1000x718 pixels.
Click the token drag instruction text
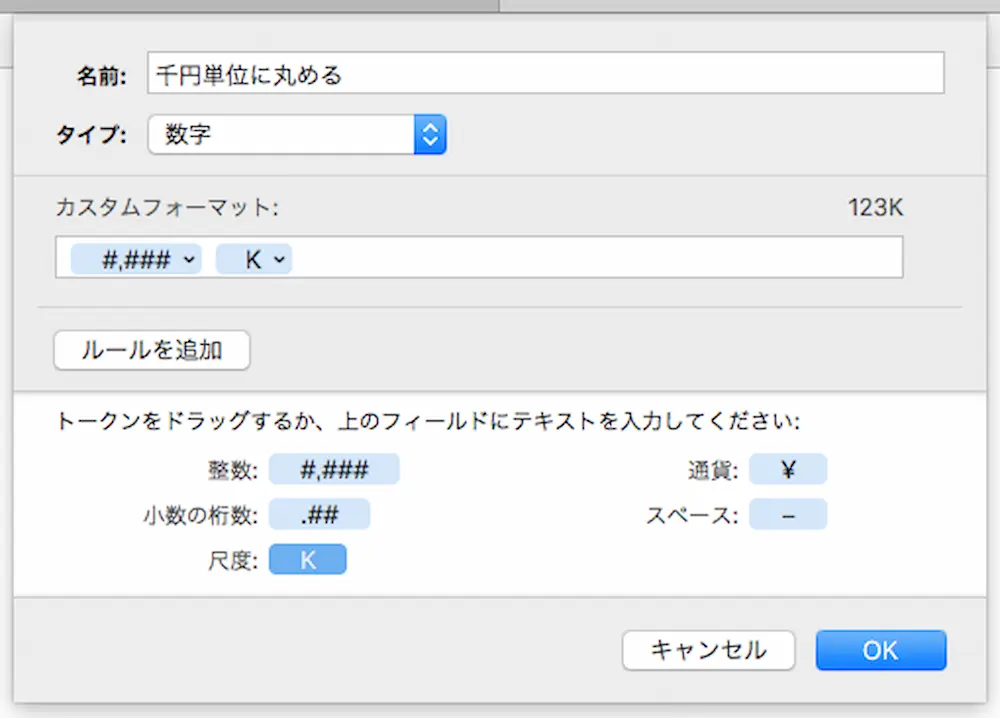(428, 421)
